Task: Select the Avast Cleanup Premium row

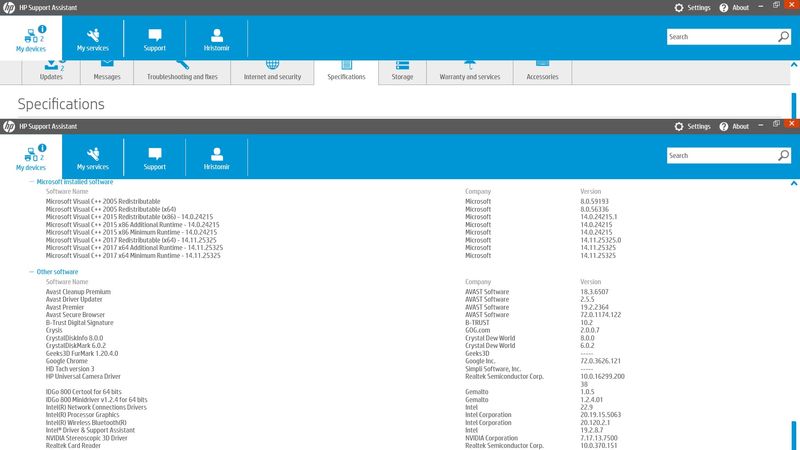Action: (78, 292)
